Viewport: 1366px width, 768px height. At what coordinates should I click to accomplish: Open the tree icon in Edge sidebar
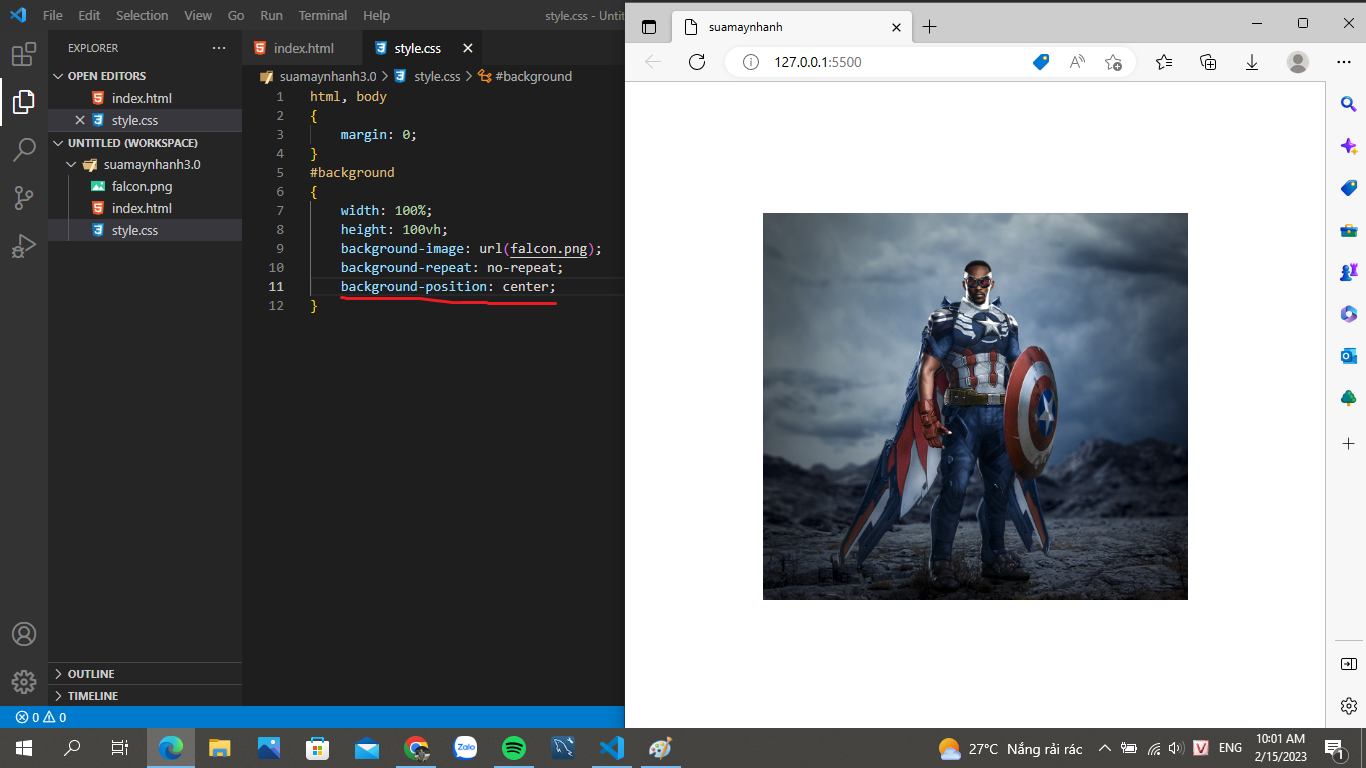click(x=1348, y=398)
